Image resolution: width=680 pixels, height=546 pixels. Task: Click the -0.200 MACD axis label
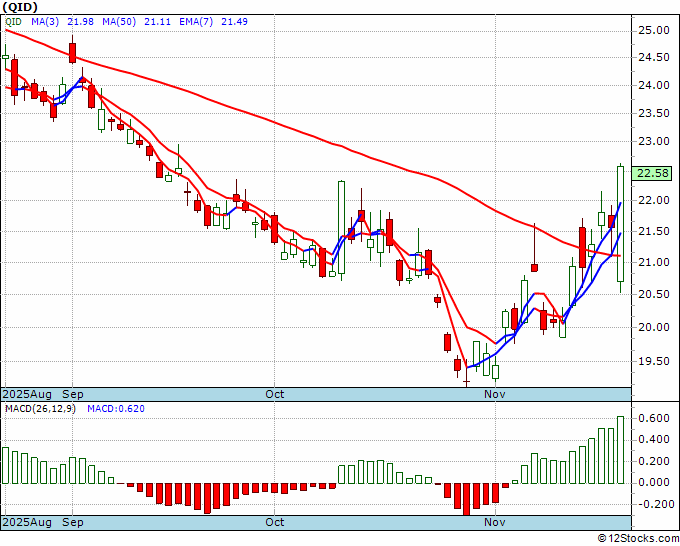click(x=654, y=504)
